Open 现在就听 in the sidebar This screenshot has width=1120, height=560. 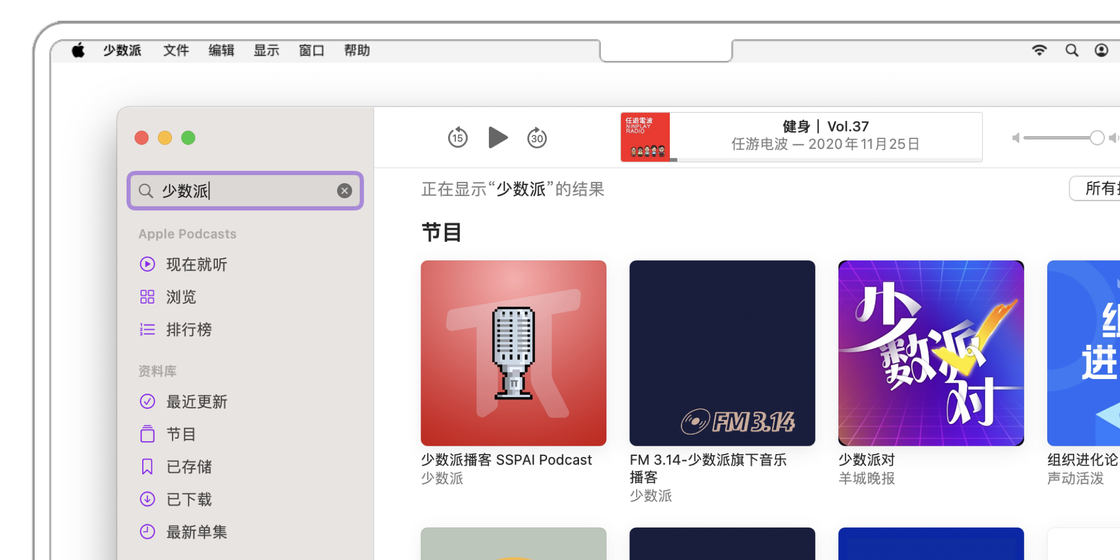click(x=196, y=265)
